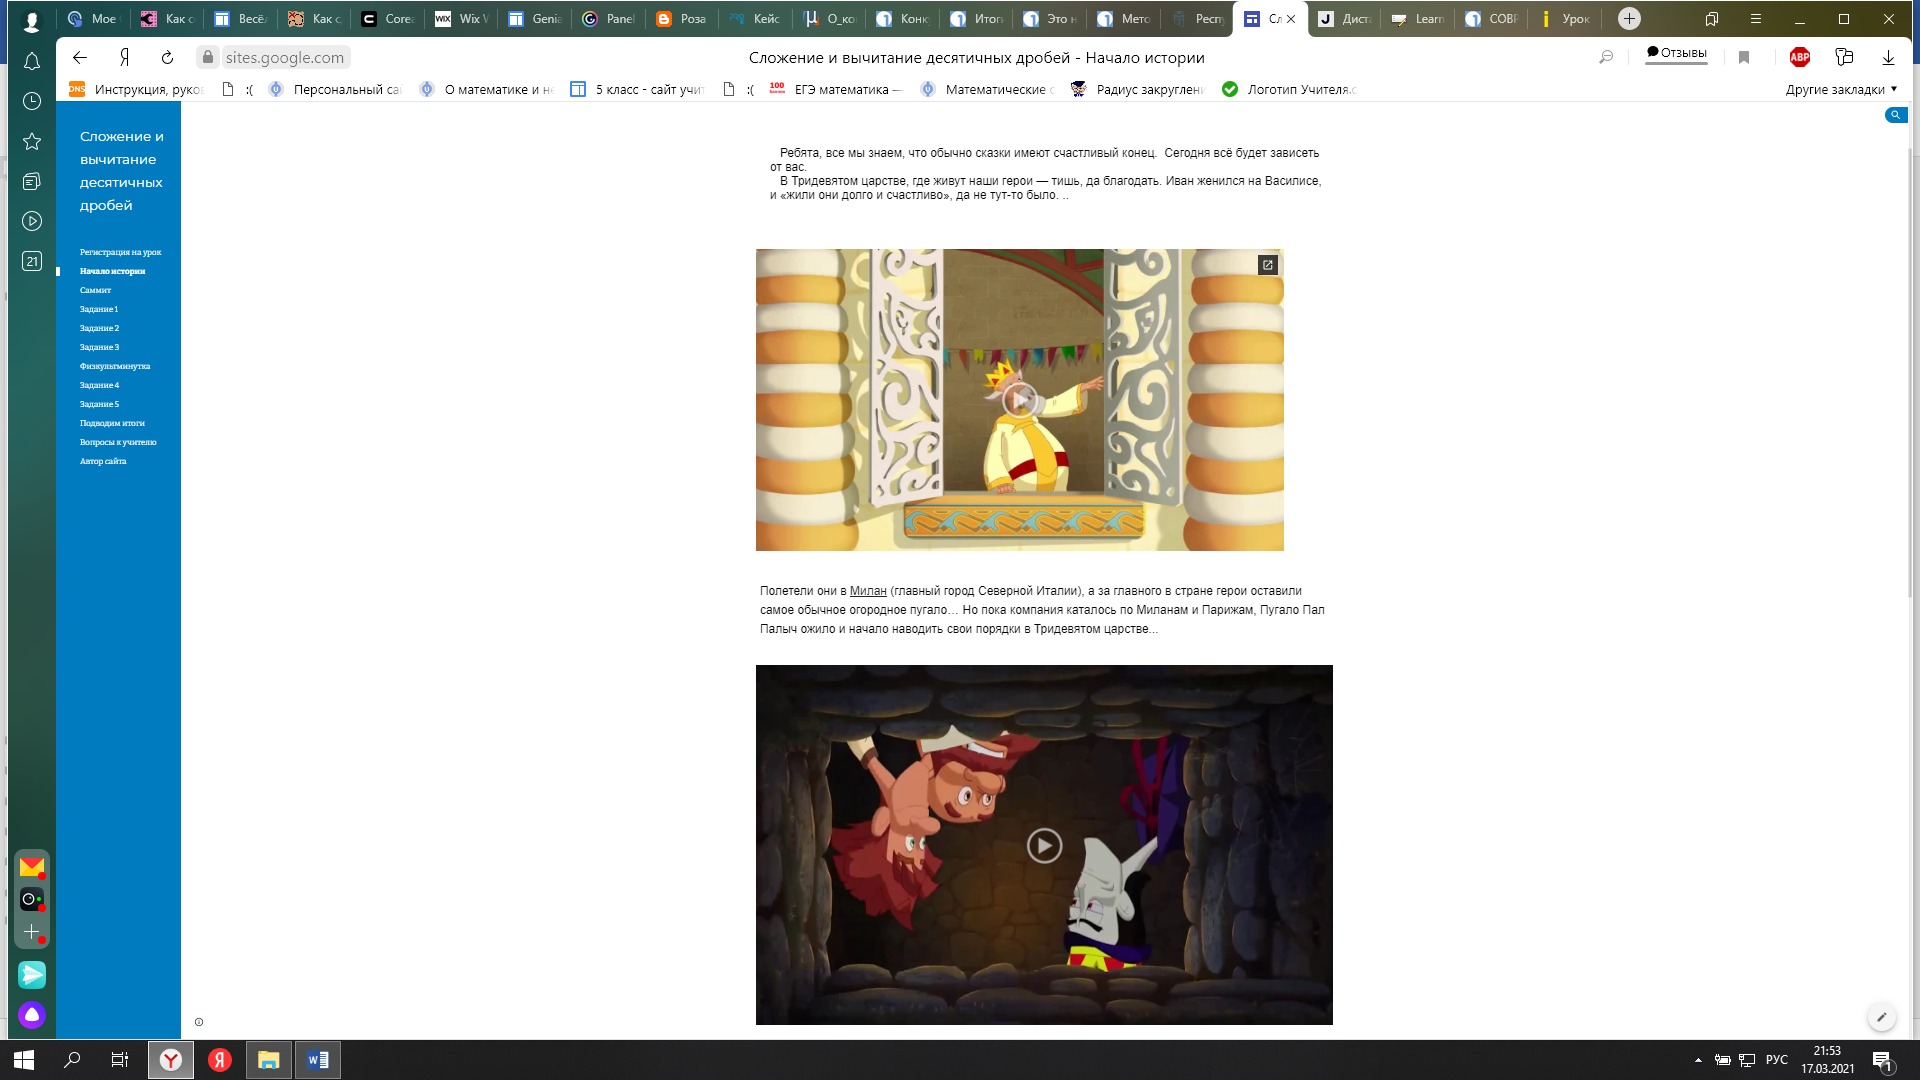Open Саммит page in sidebar menu

click(x=95, y=290)
